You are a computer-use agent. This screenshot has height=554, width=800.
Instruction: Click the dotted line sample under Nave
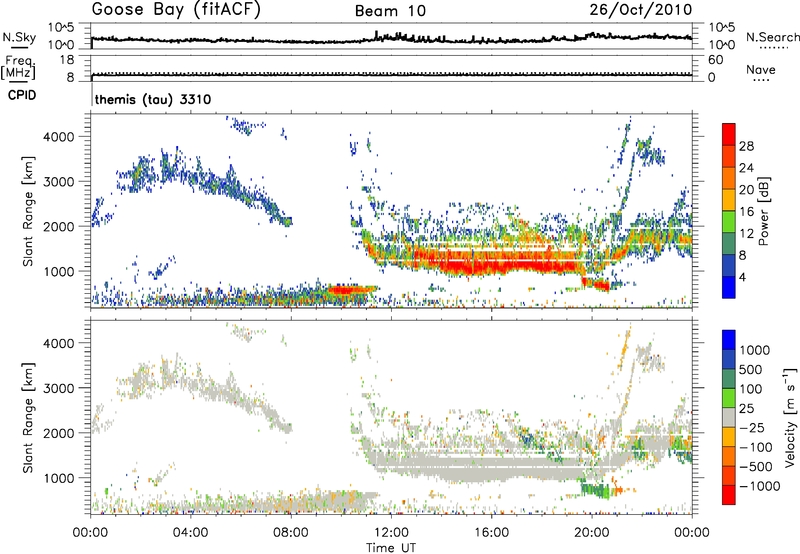761,81
